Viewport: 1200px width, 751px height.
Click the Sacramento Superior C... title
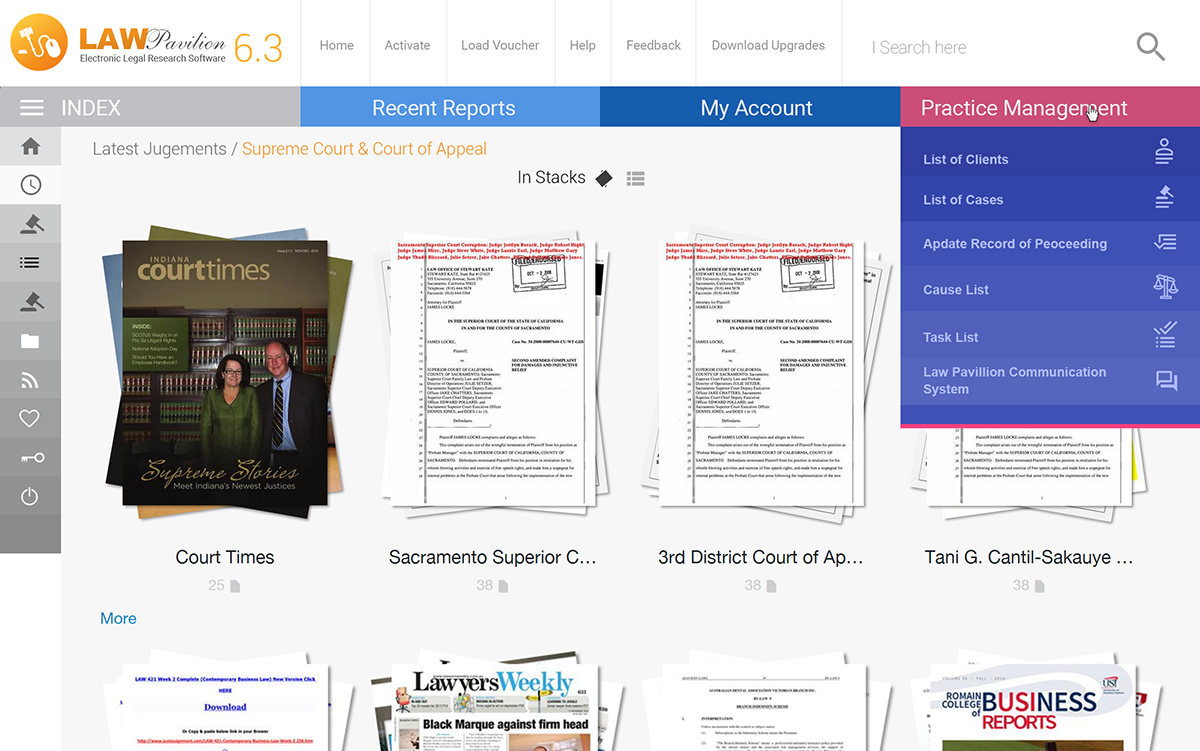click(x=492, y=557)
